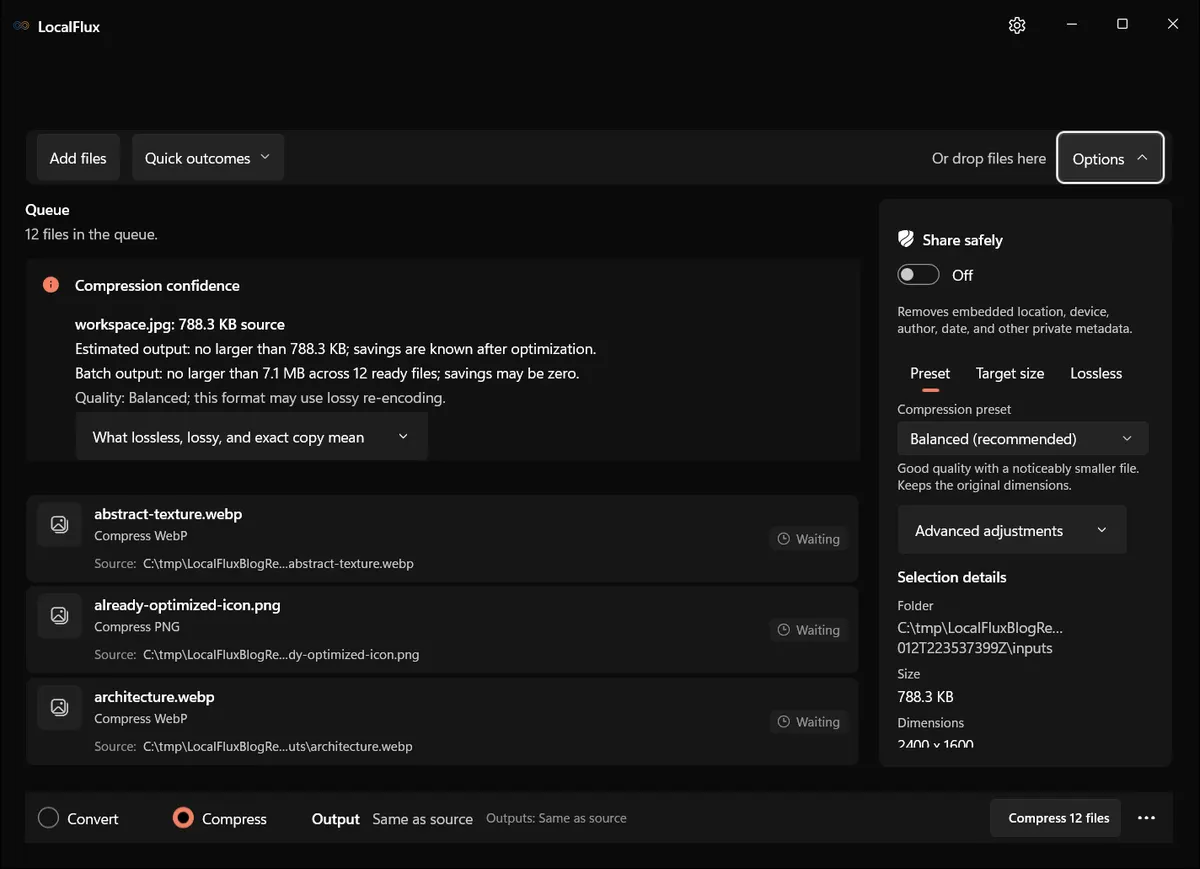Expand What lossless, lossy, and exact copy mean
The image size is (1200, 869).
point(251,437)
